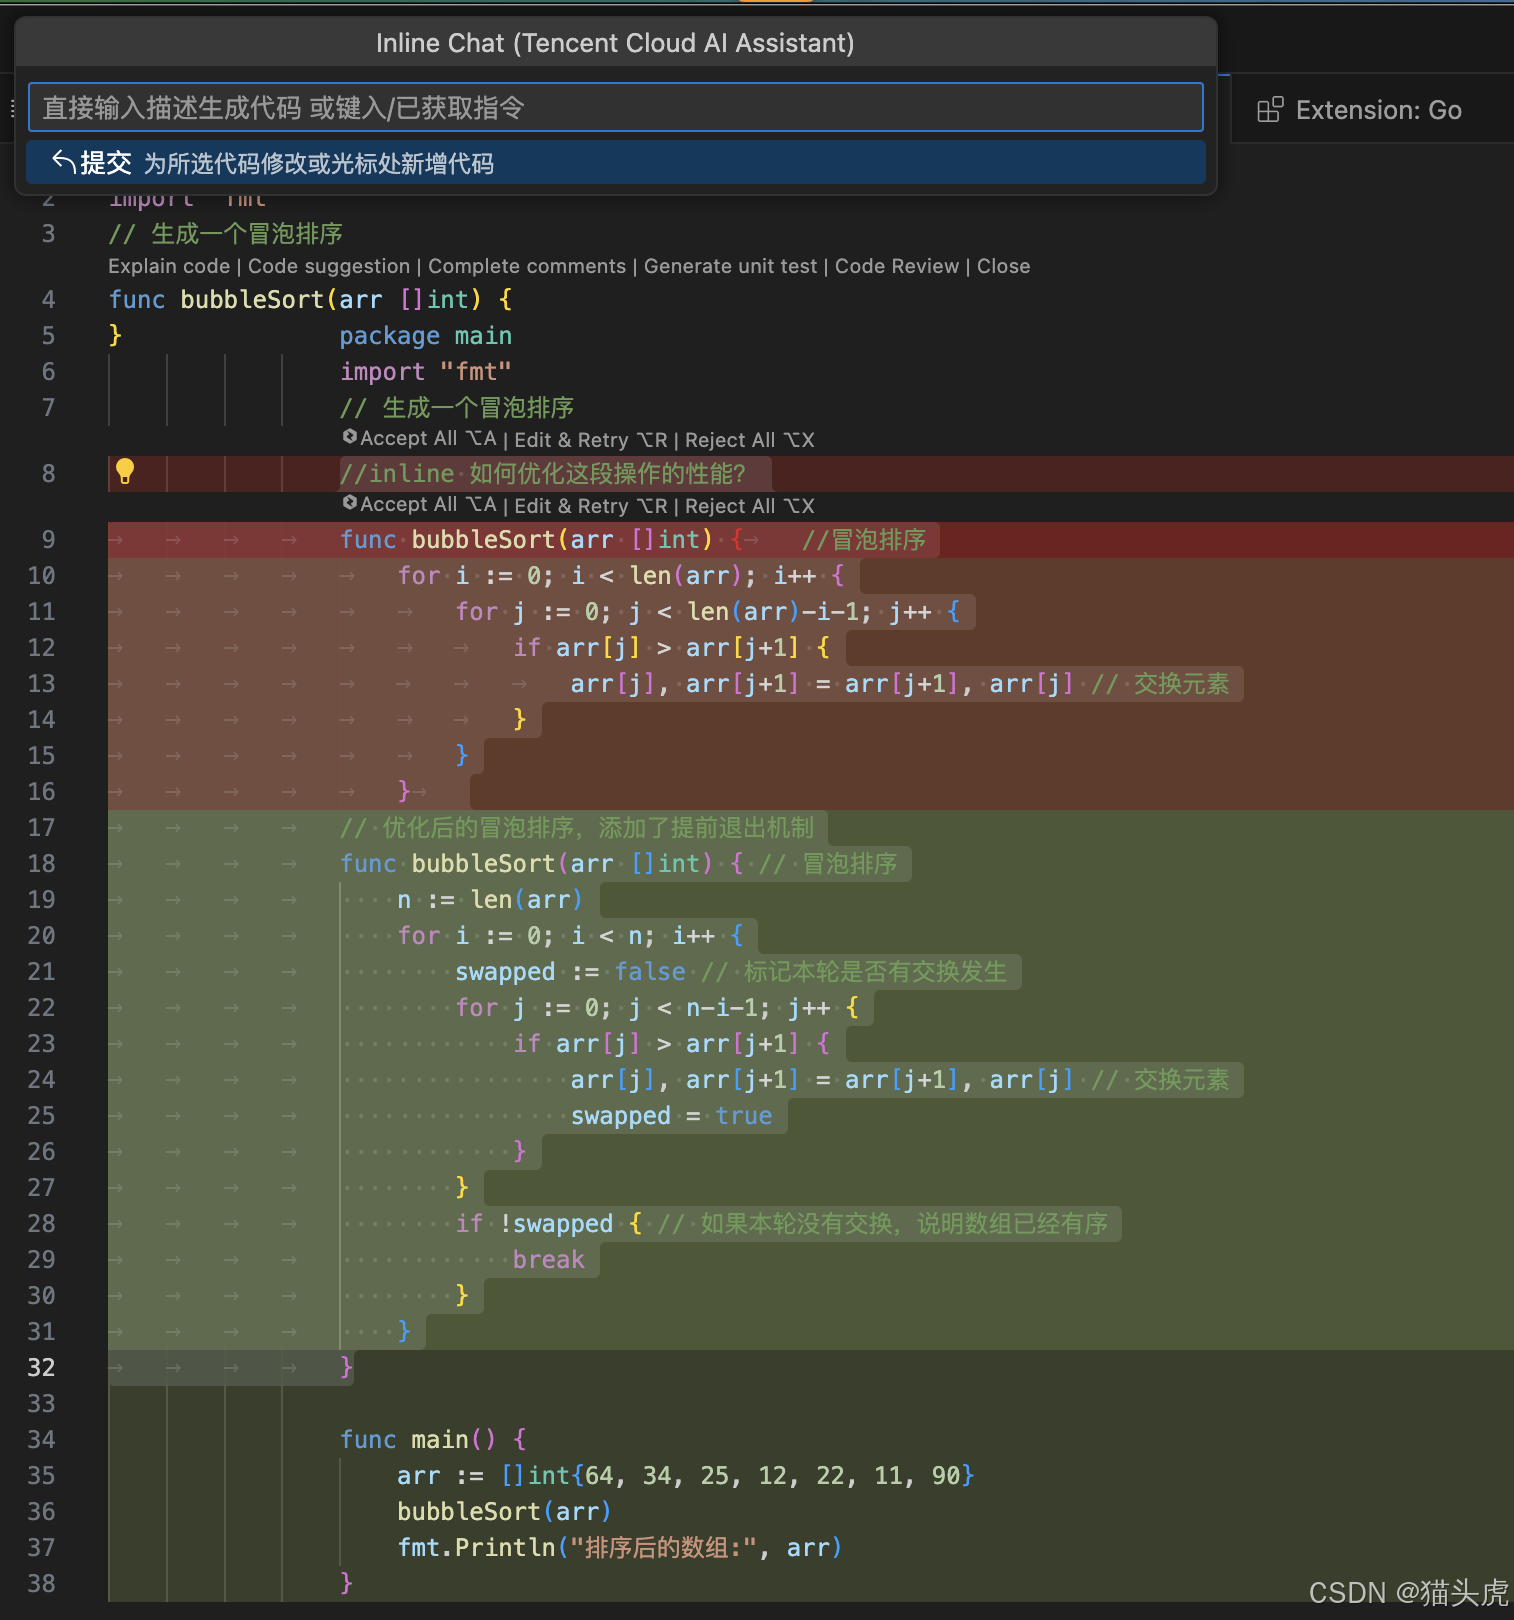
Task: Click the '// 生成一个冒泡排序' comment on line 3
Action: 226,233
